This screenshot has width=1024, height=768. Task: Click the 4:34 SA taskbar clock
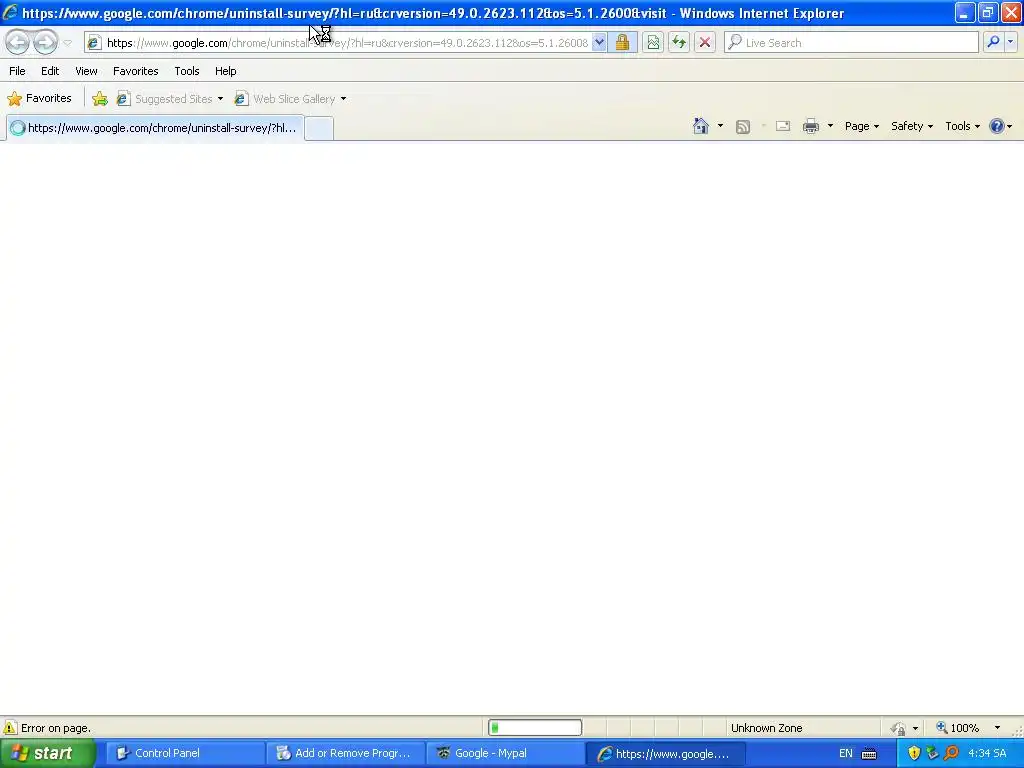pyautogui.click(x=987, y=754)
